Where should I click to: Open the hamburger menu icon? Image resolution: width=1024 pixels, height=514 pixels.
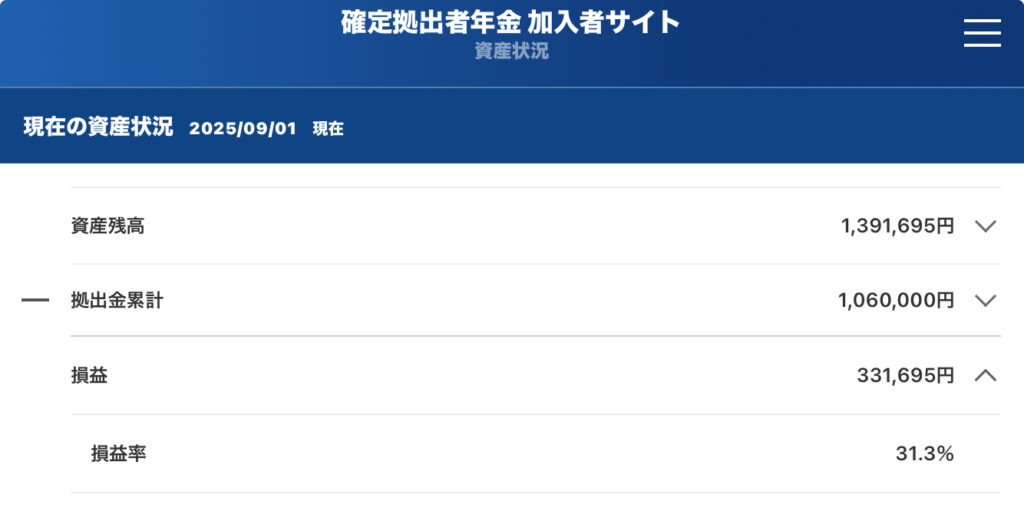[x=982, y=33]
